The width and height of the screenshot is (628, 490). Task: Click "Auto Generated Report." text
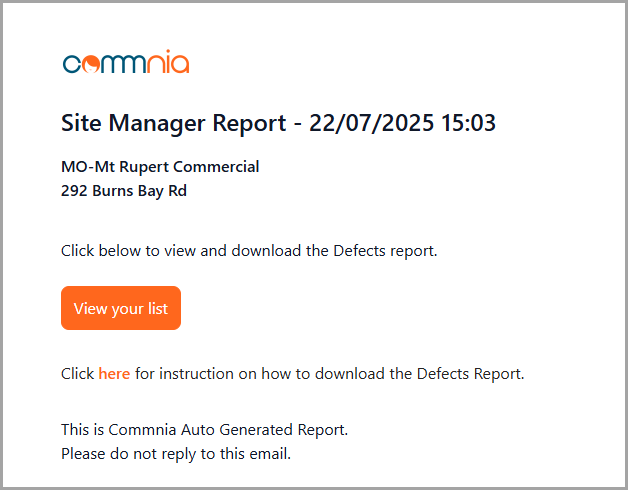click(265, 430)
